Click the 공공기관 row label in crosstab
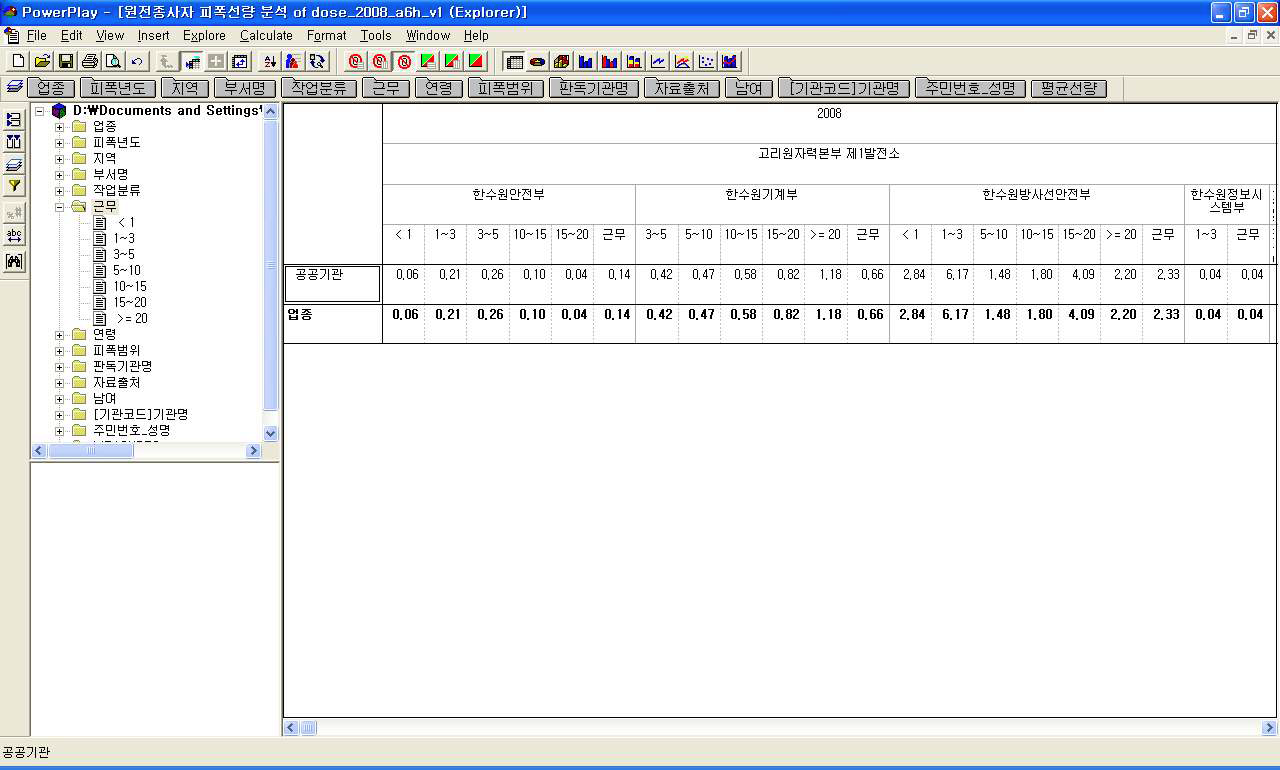 click(332, 283)
